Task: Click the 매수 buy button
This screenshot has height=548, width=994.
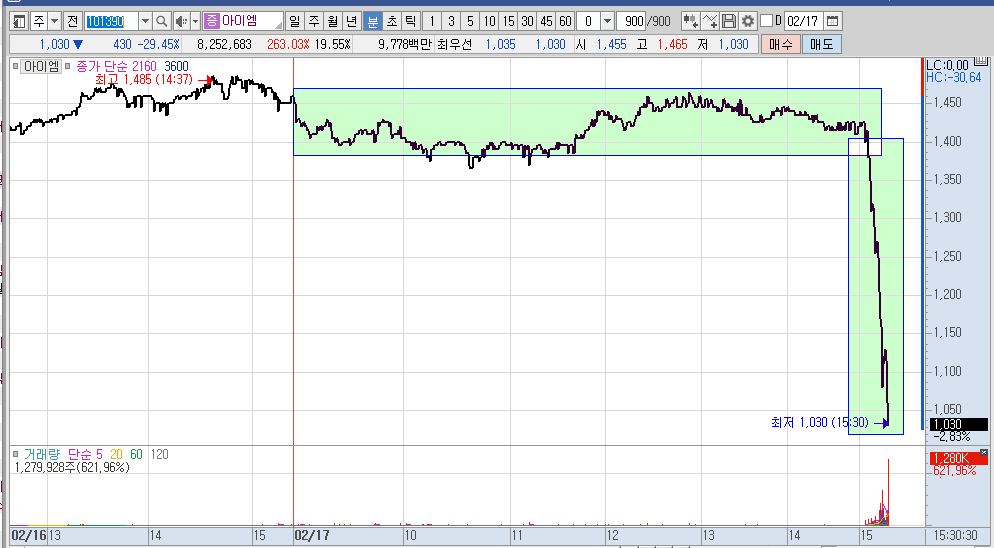Action: [x=780, y=44]
